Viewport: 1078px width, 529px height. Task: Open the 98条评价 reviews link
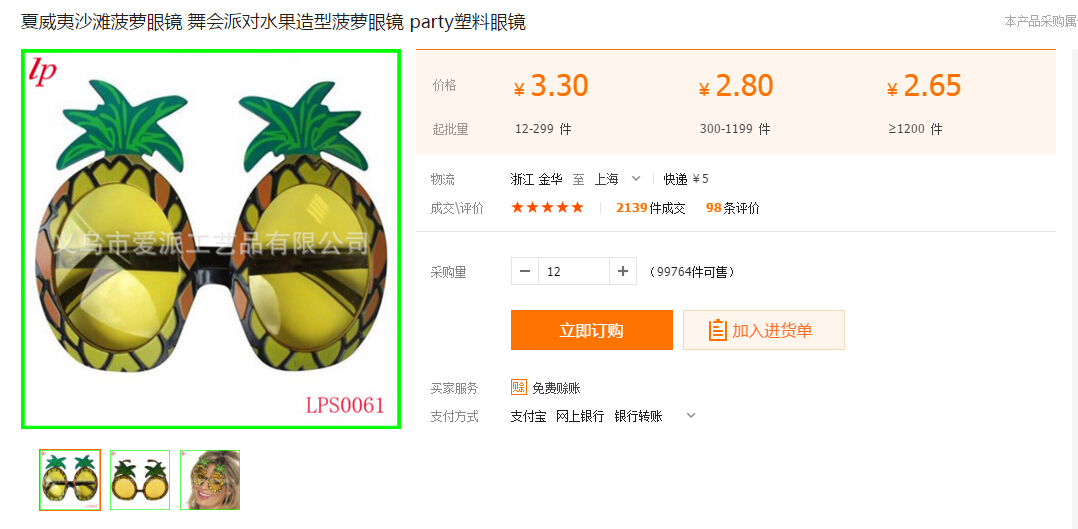coord(732,208)
